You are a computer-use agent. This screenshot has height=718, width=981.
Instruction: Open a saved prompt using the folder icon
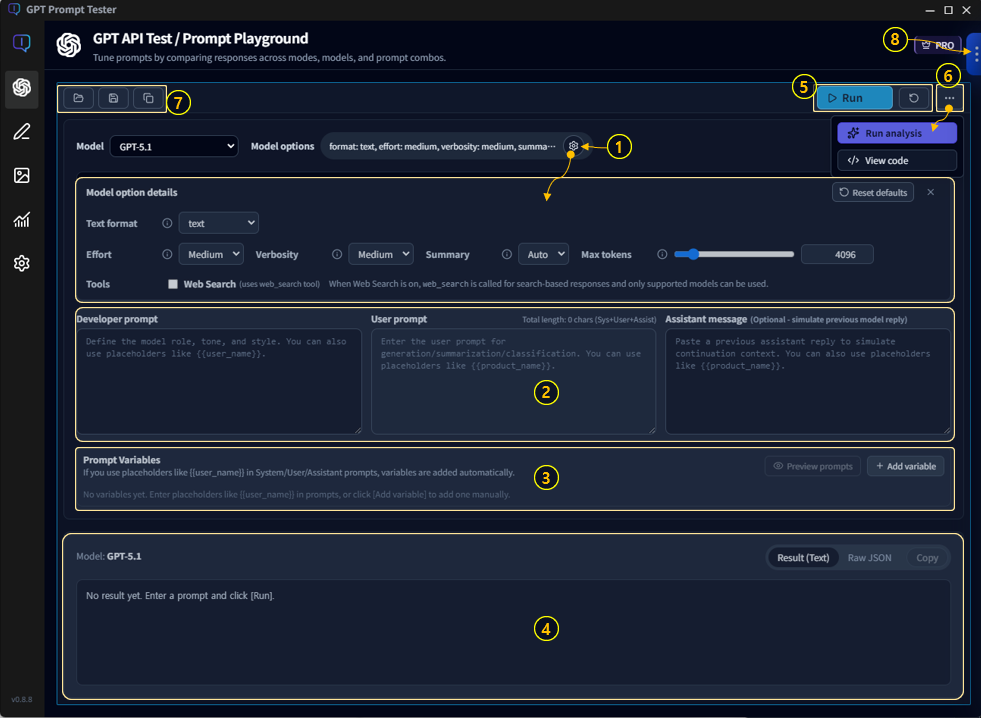[x=78, y=98]
